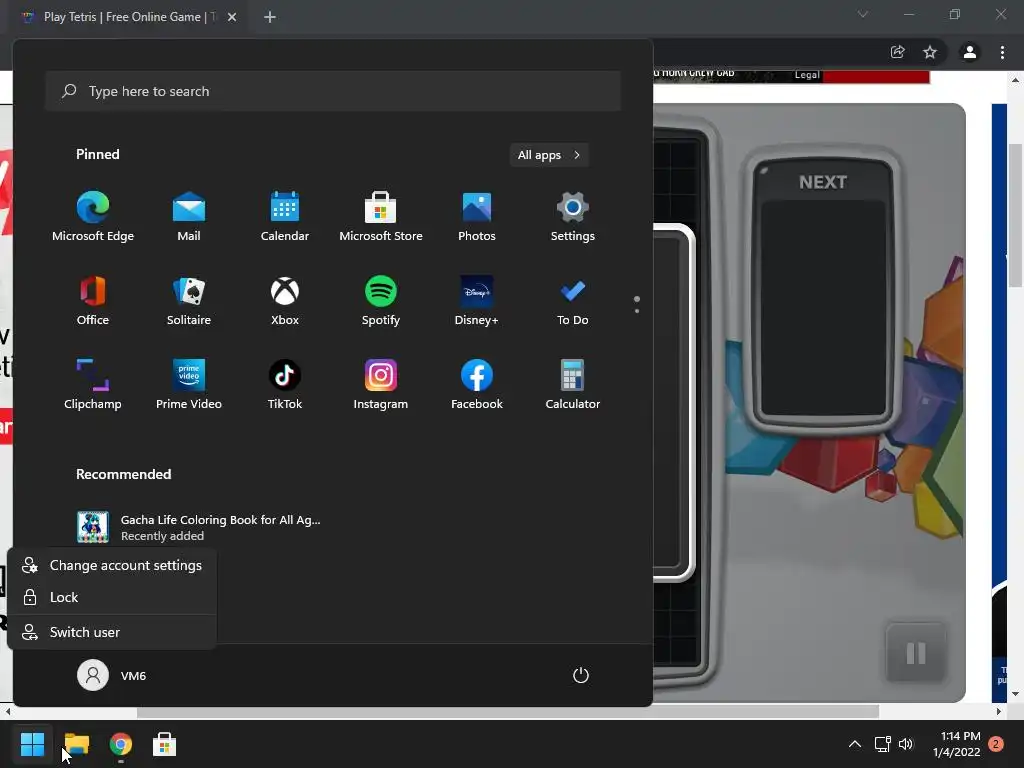Go to next page of pinned apps
1024x768 pixels.
[637, 311]
